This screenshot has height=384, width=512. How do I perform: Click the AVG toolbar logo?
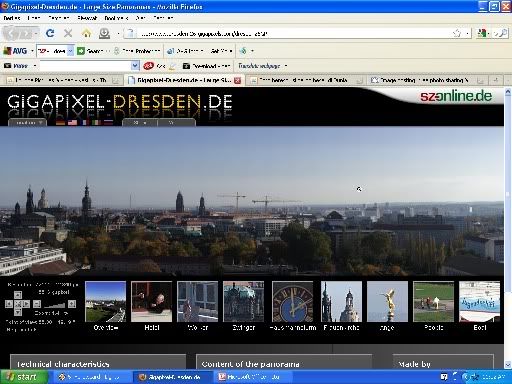tap(15, 51)
